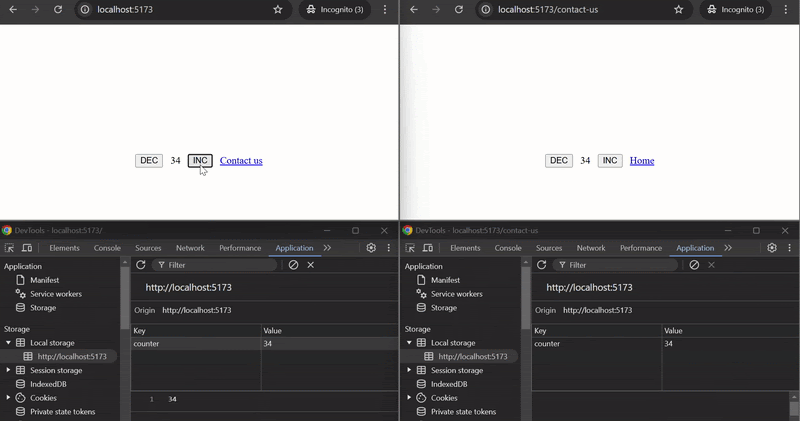Collapse Local storage tree in left DevTools
This screenshot has height=421, width=800.
coord(8,342)
